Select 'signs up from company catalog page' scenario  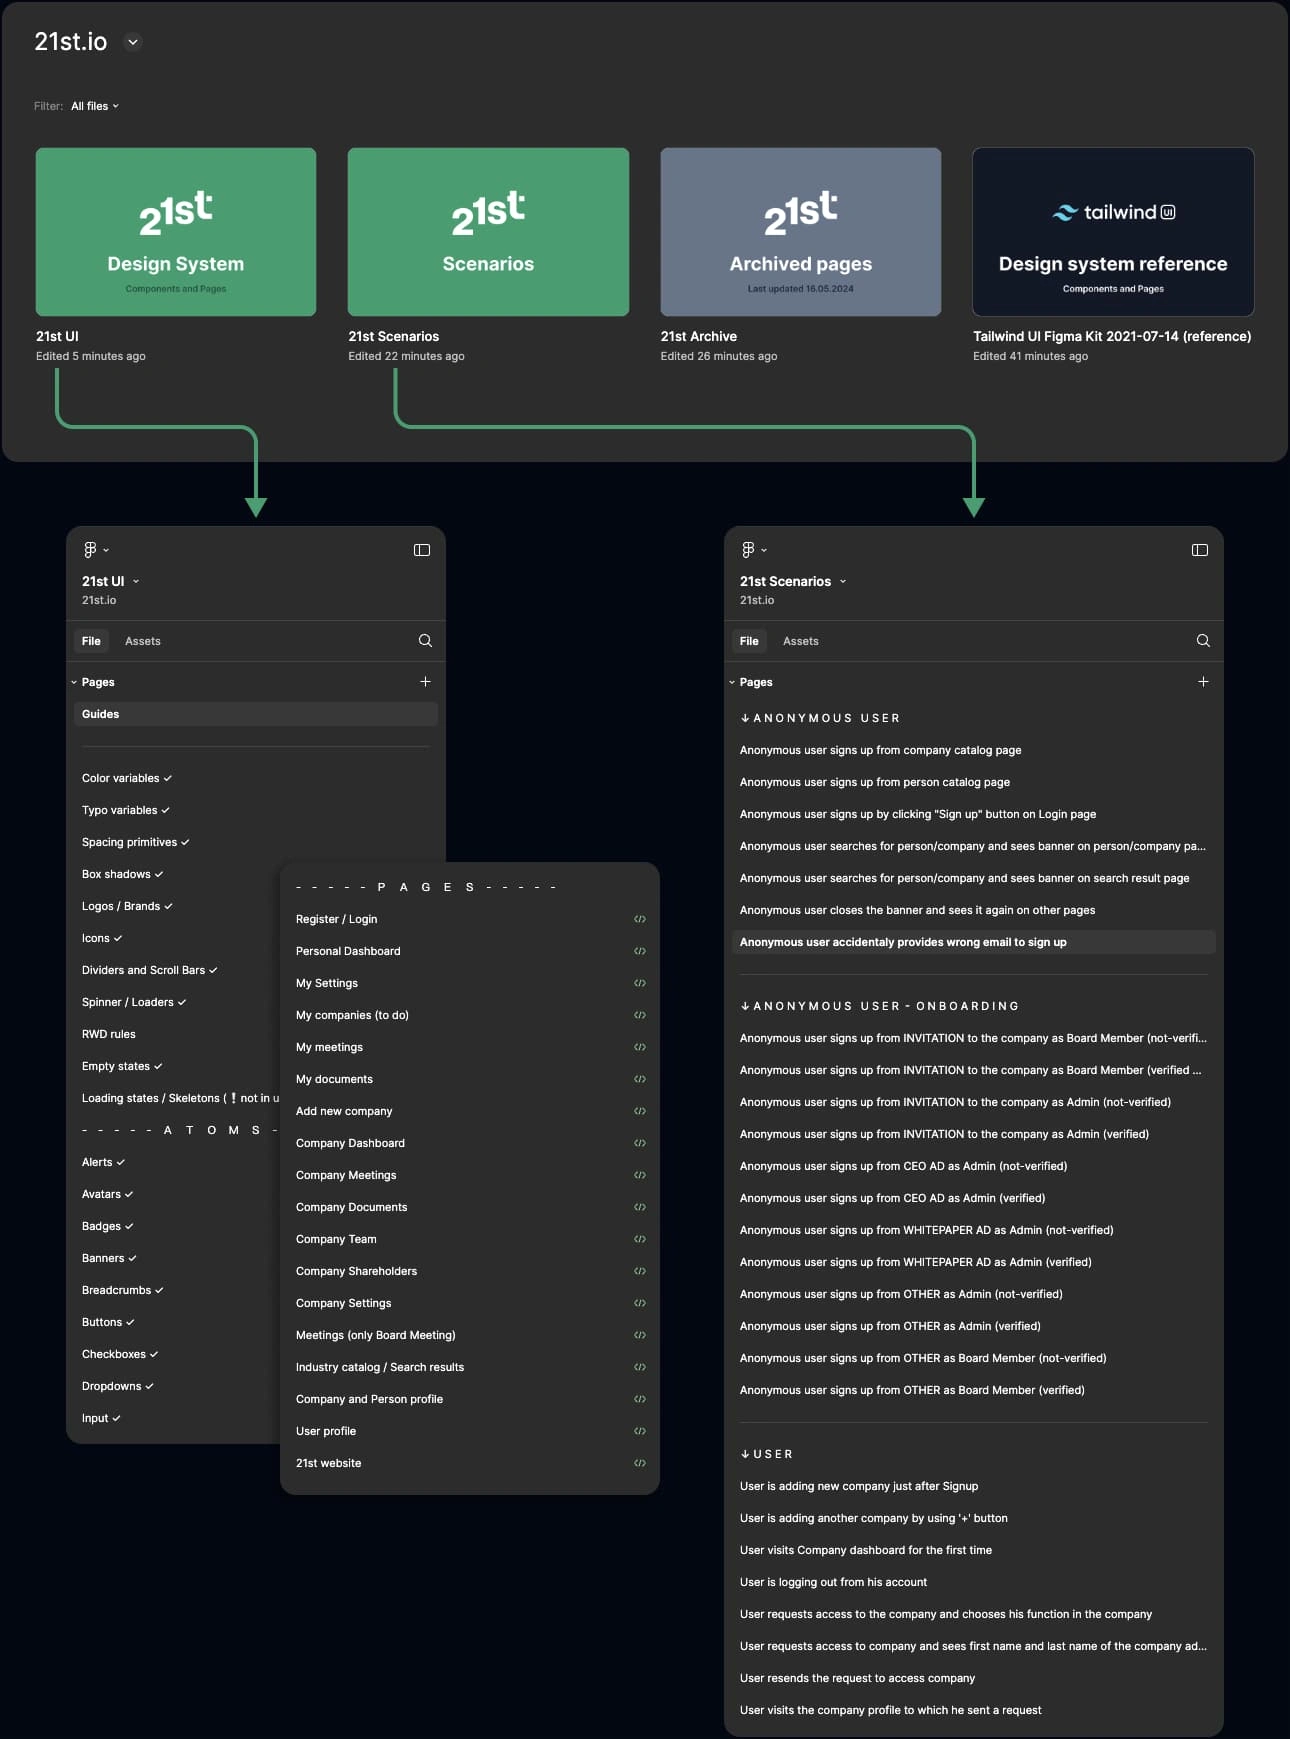880,750
